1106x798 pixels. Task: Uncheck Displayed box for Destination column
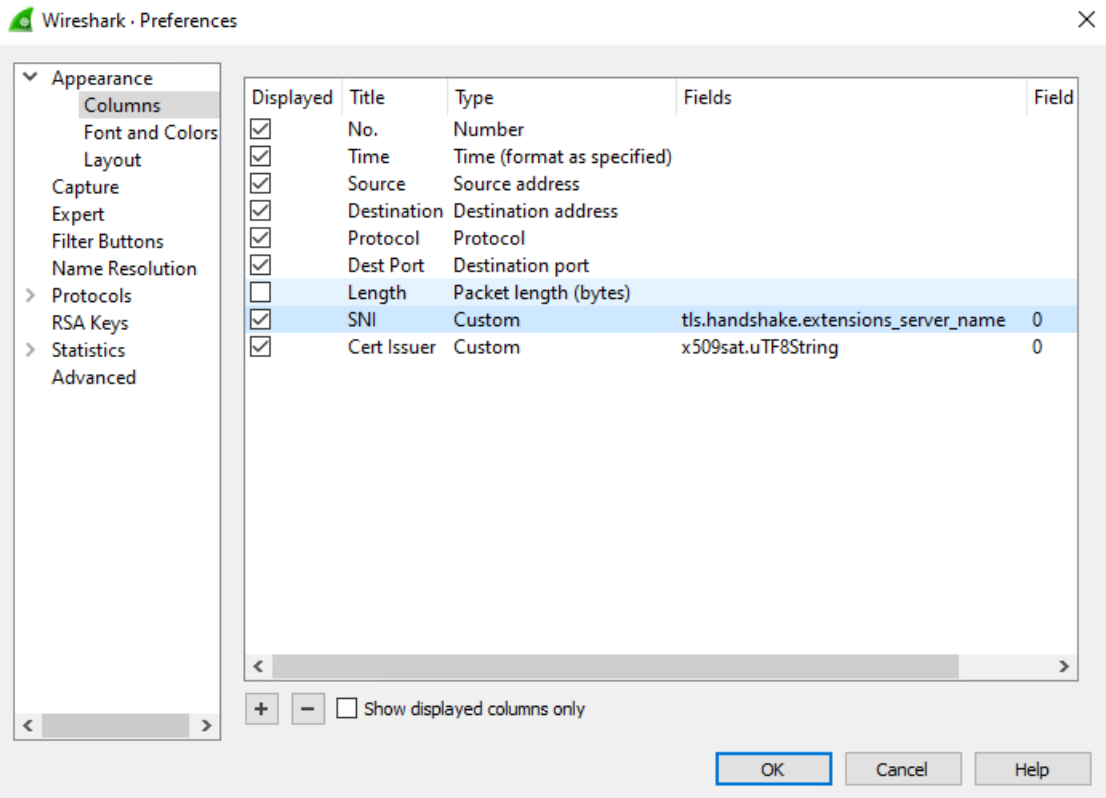pos(260,210)
